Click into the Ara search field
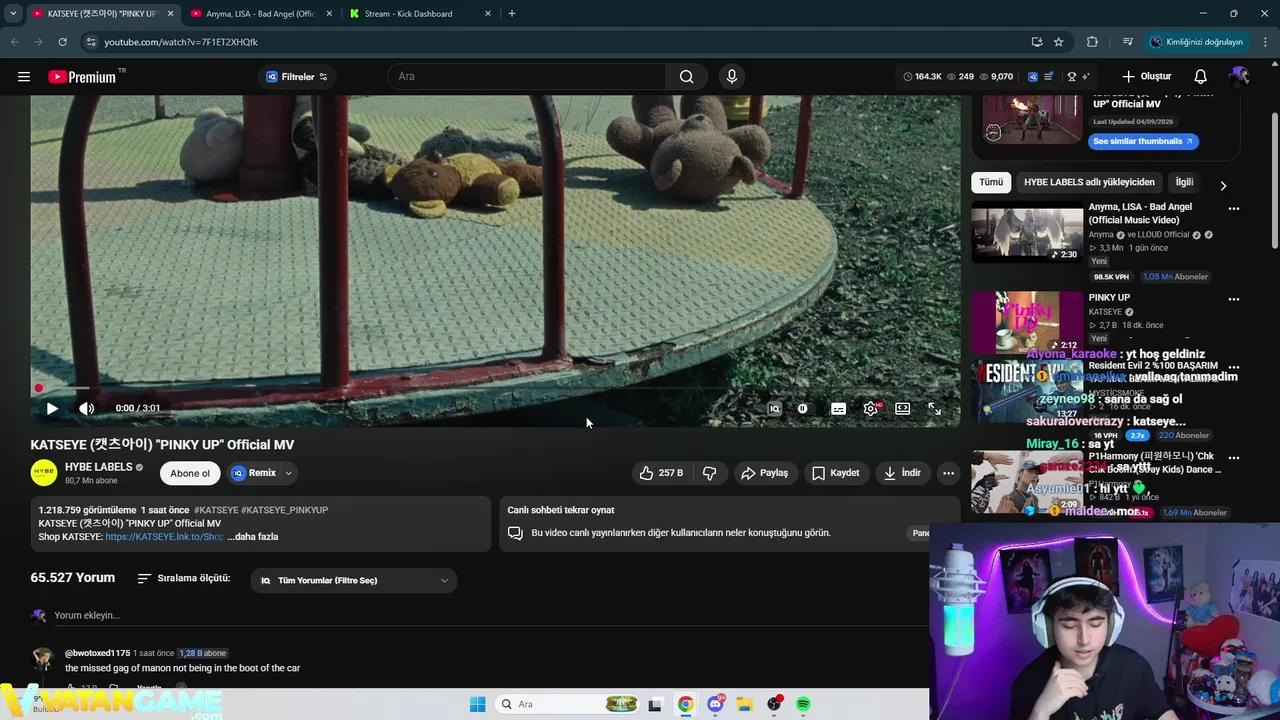 [x=526, y=77]
